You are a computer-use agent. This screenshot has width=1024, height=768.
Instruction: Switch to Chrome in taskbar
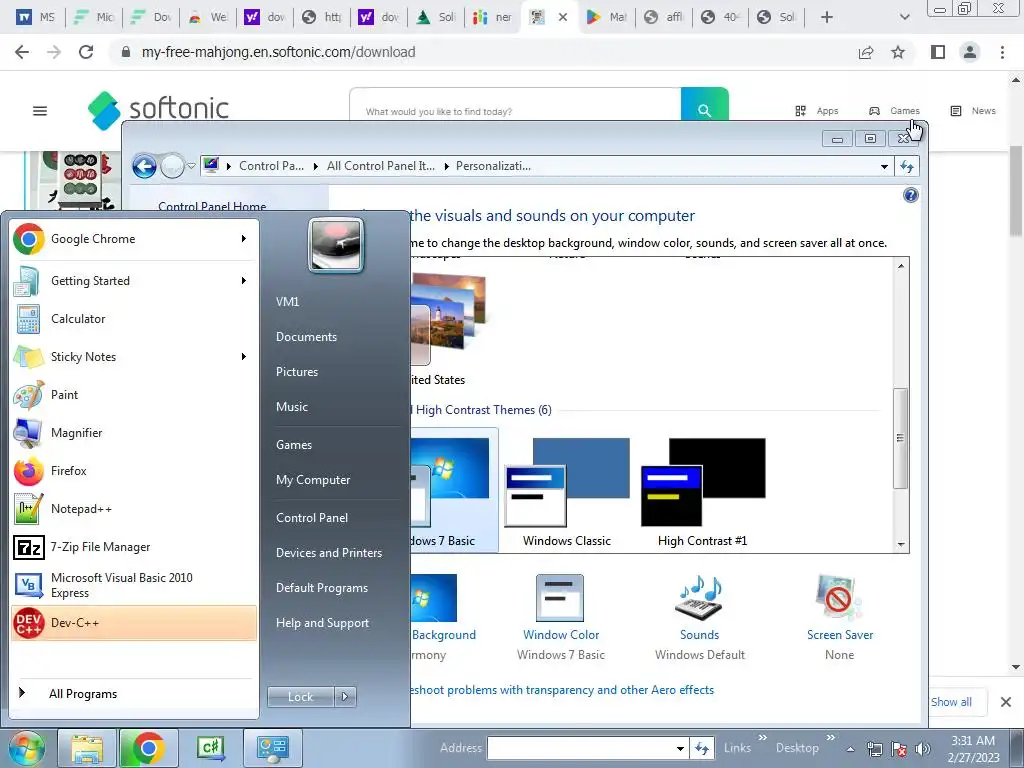pos(148,748)
